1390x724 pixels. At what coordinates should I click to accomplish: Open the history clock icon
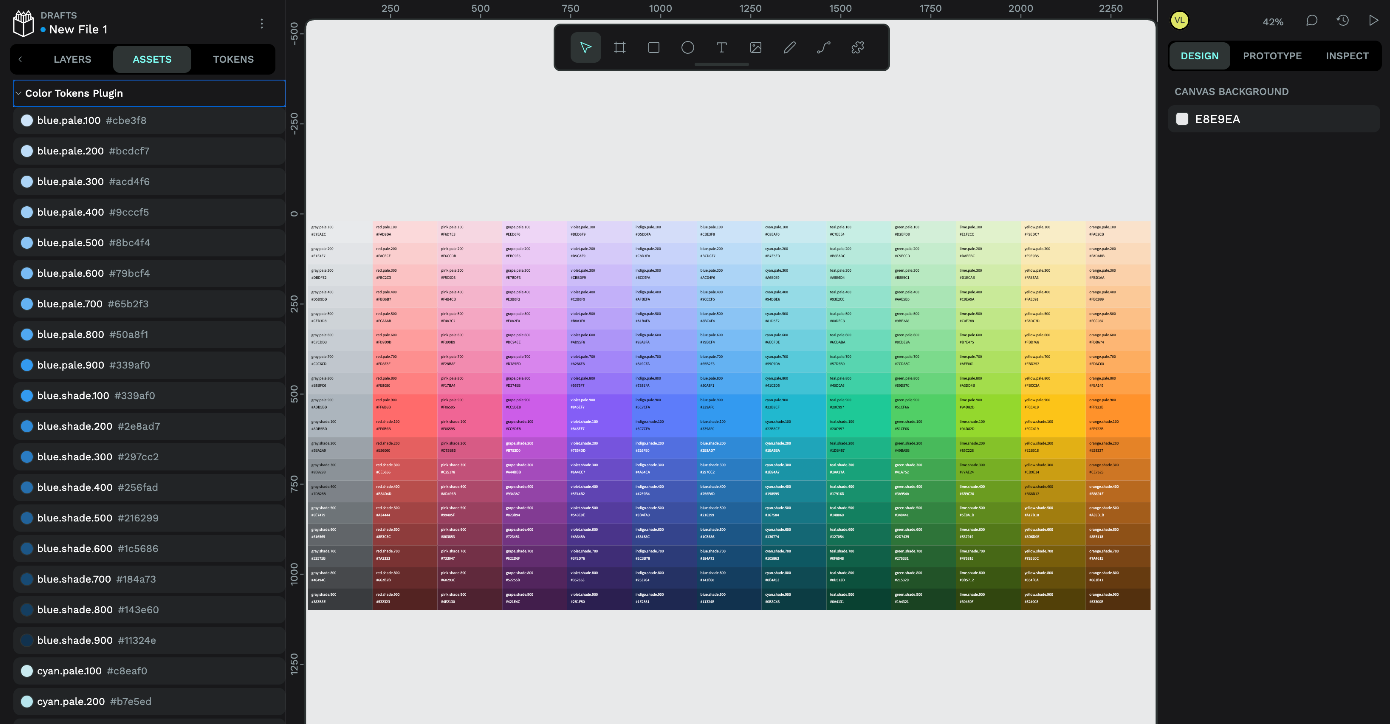point(1343,20)
